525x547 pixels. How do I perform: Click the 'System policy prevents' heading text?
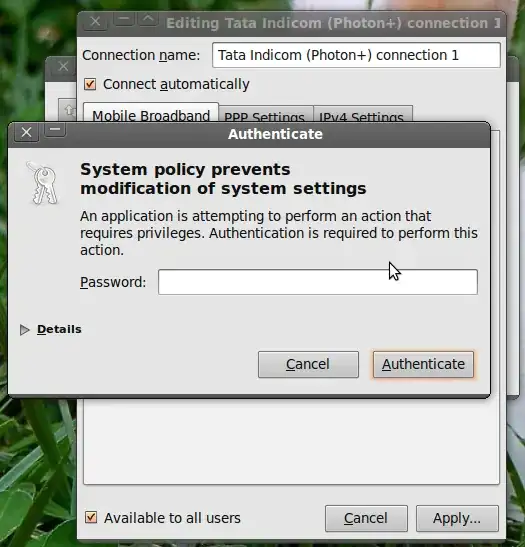pos(185,170)
